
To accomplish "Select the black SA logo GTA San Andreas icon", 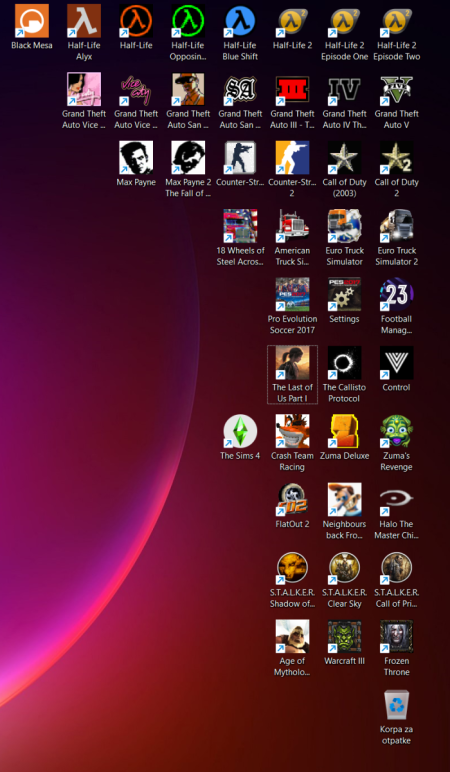I will 240,89.
